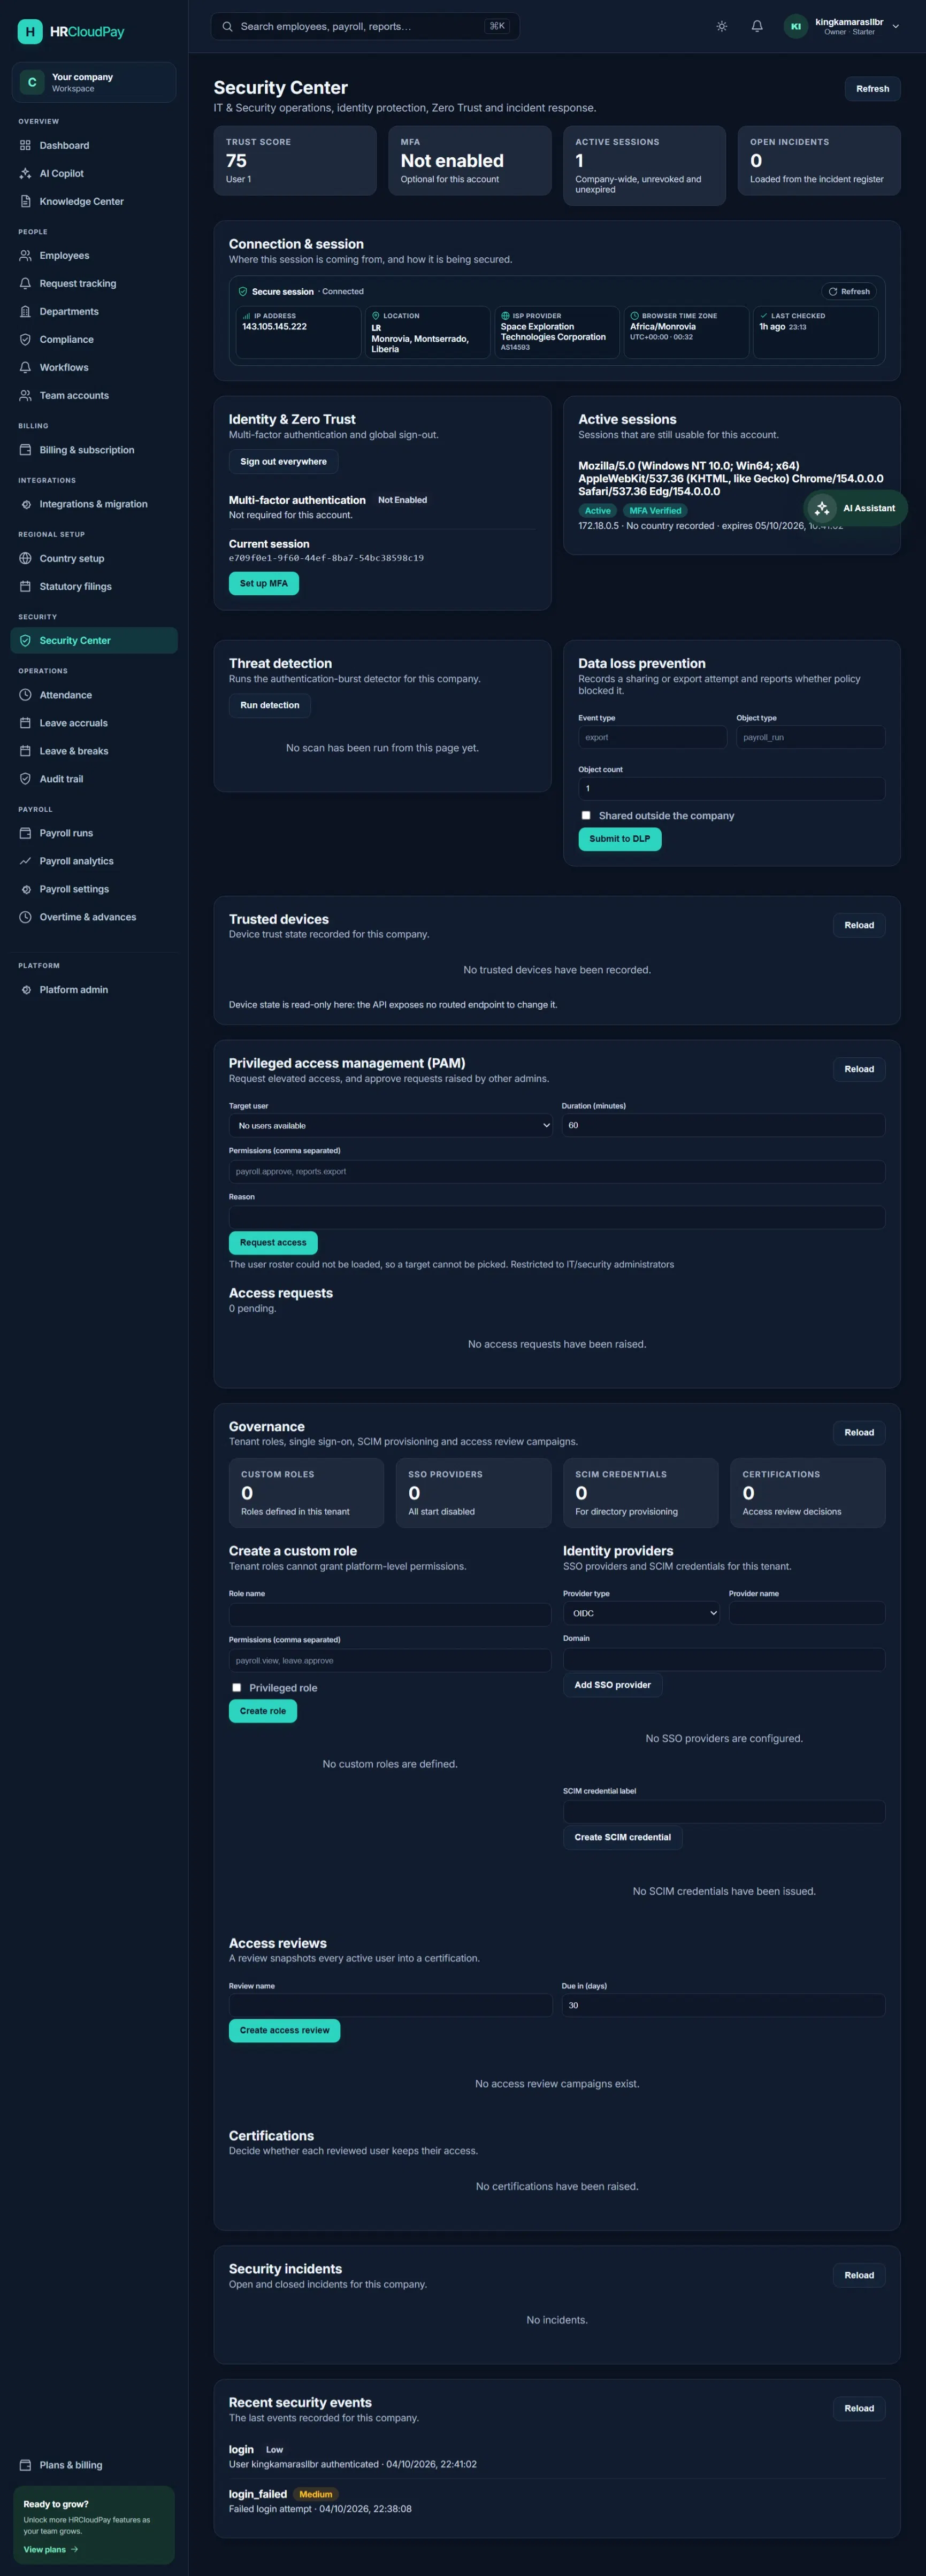Viewport: 926px width, 2576px height.
Task: Open Security Center in the sidebar
Action: [x=94, y=641]
